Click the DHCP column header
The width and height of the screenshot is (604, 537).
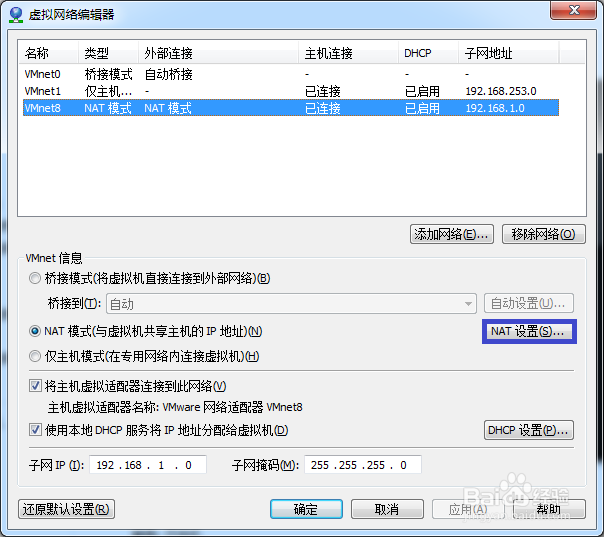pos(428,53)
